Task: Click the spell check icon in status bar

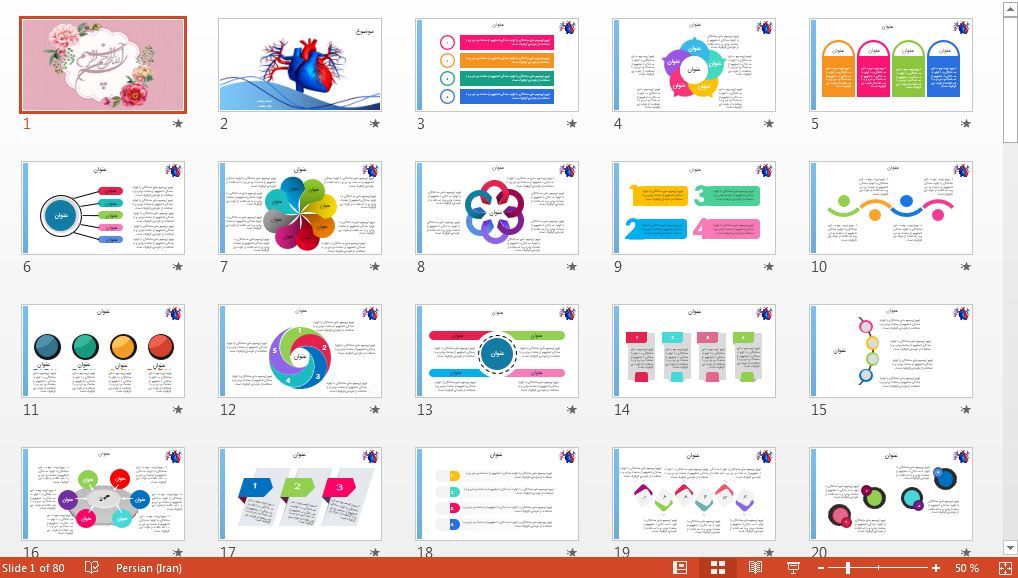Action: (x=92, y=568)
